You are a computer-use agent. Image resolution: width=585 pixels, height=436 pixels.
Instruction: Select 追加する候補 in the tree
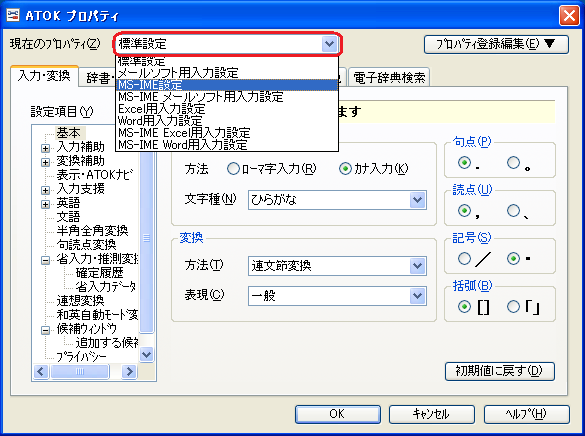point(107,342)
